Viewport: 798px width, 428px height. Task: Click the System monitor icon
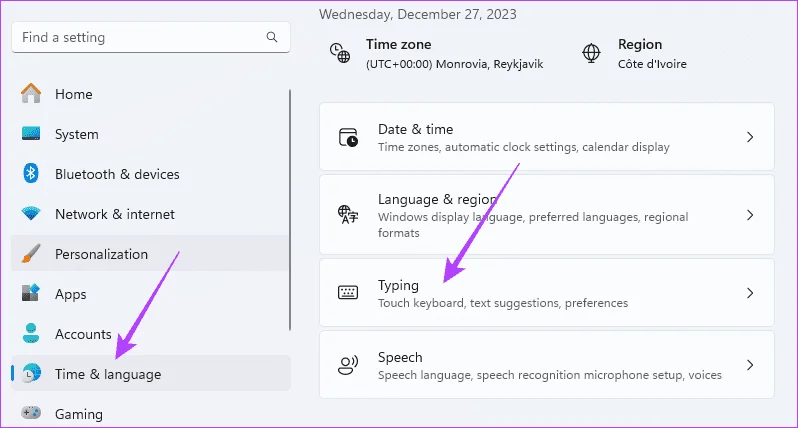[x=31, y=134]
